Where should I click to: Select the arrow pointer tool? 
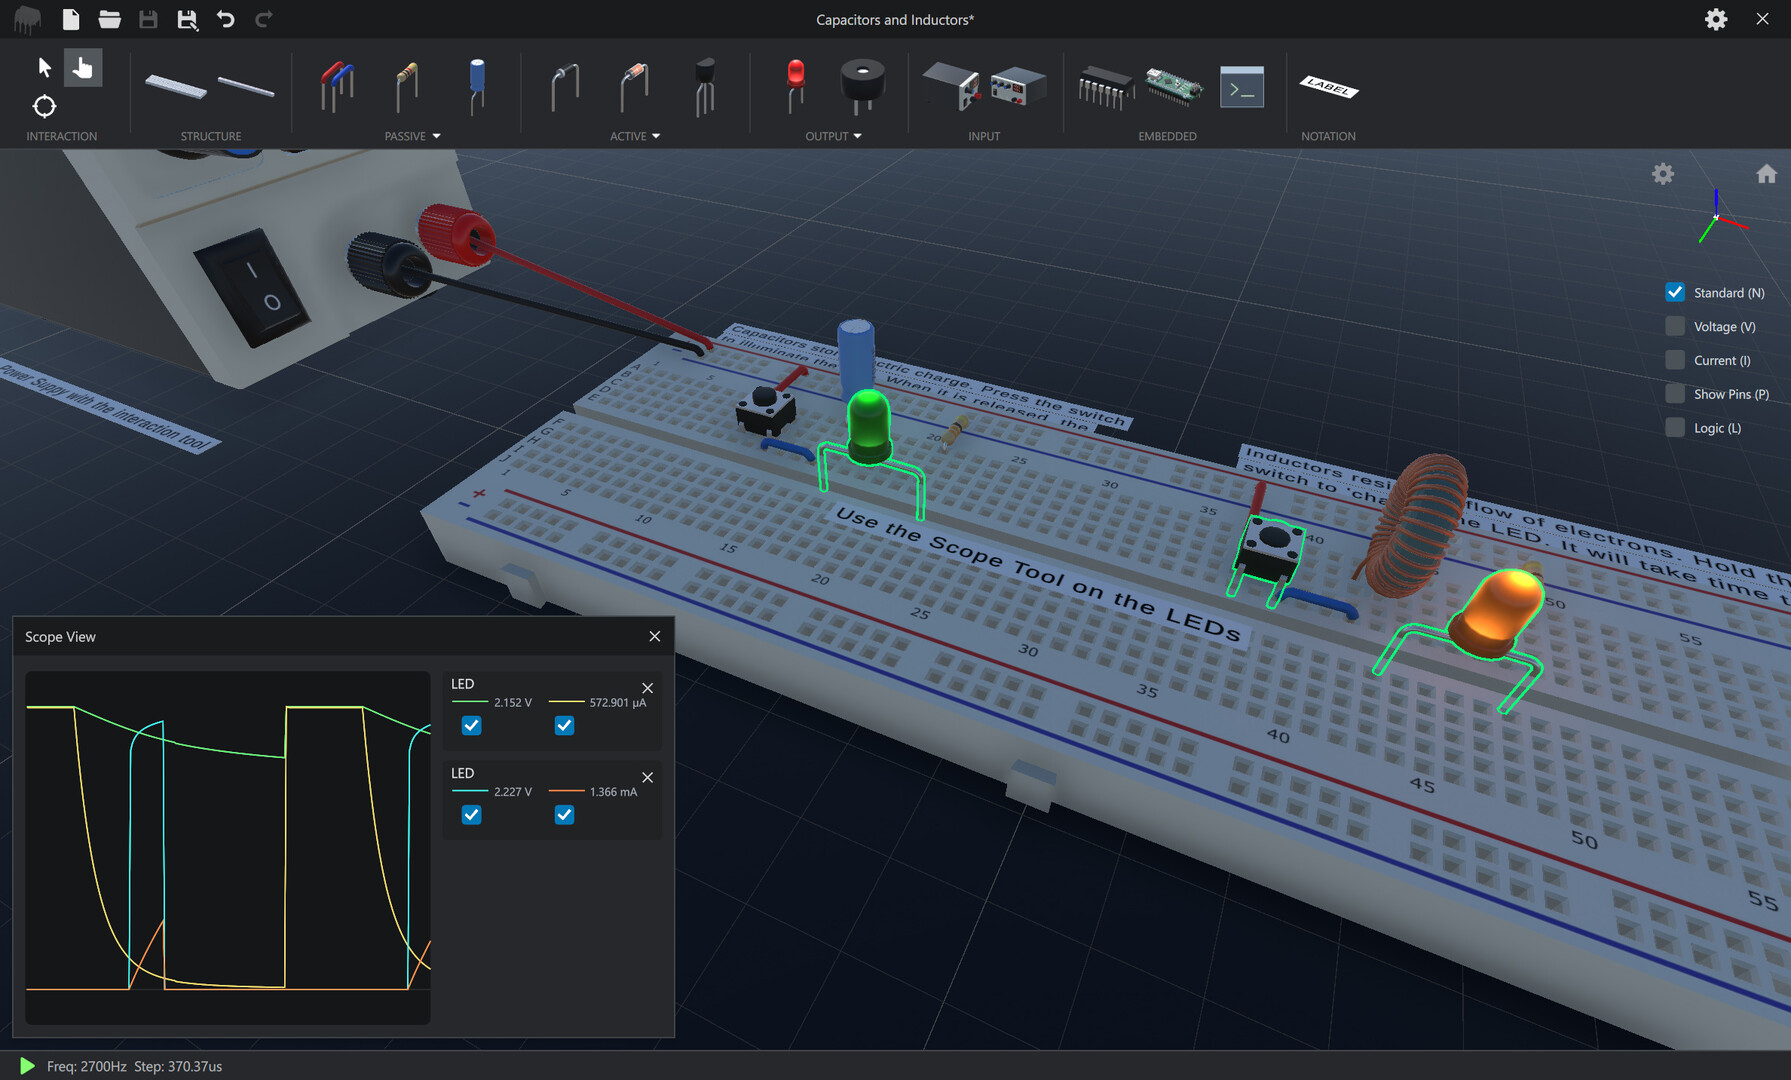click(x=44, y=66)
